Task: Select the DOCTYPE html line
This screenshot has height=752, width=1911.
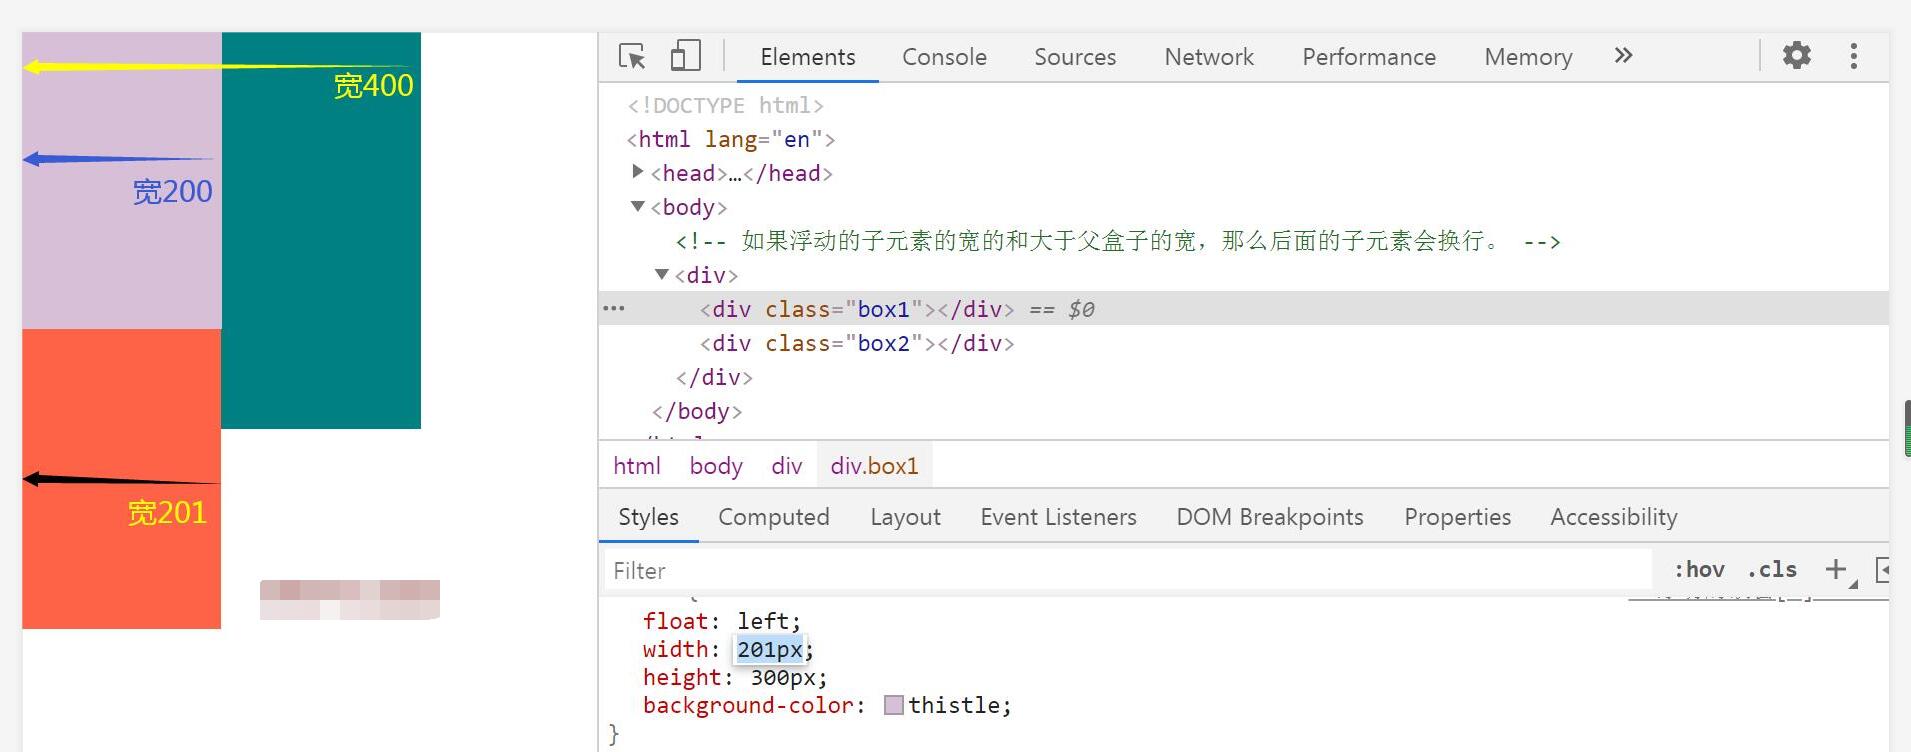Action: tap(726, 105)
